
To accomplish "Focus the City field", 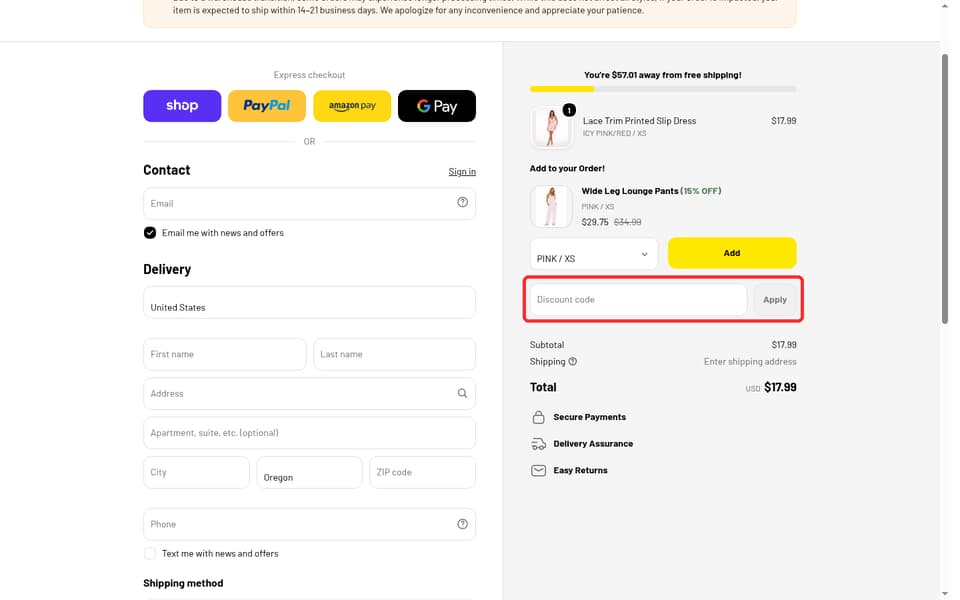I will point(197,472).
